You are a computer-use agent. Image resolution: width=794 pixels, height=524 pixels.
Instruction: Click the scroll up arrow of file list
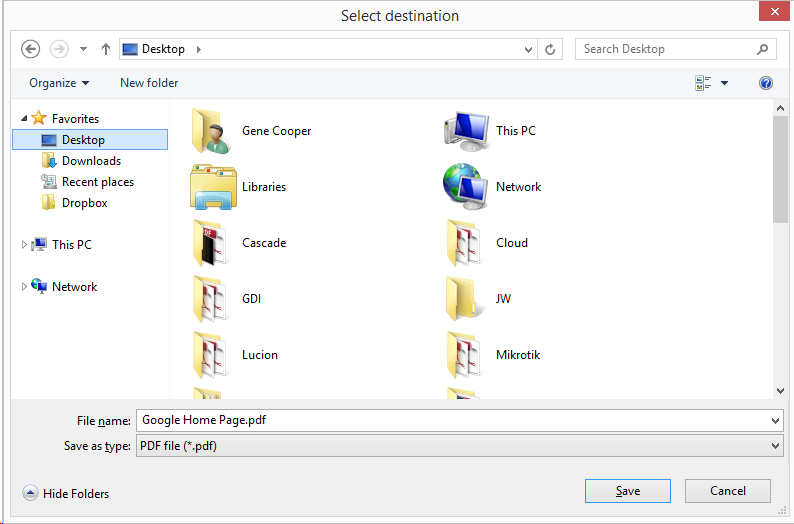780,108
